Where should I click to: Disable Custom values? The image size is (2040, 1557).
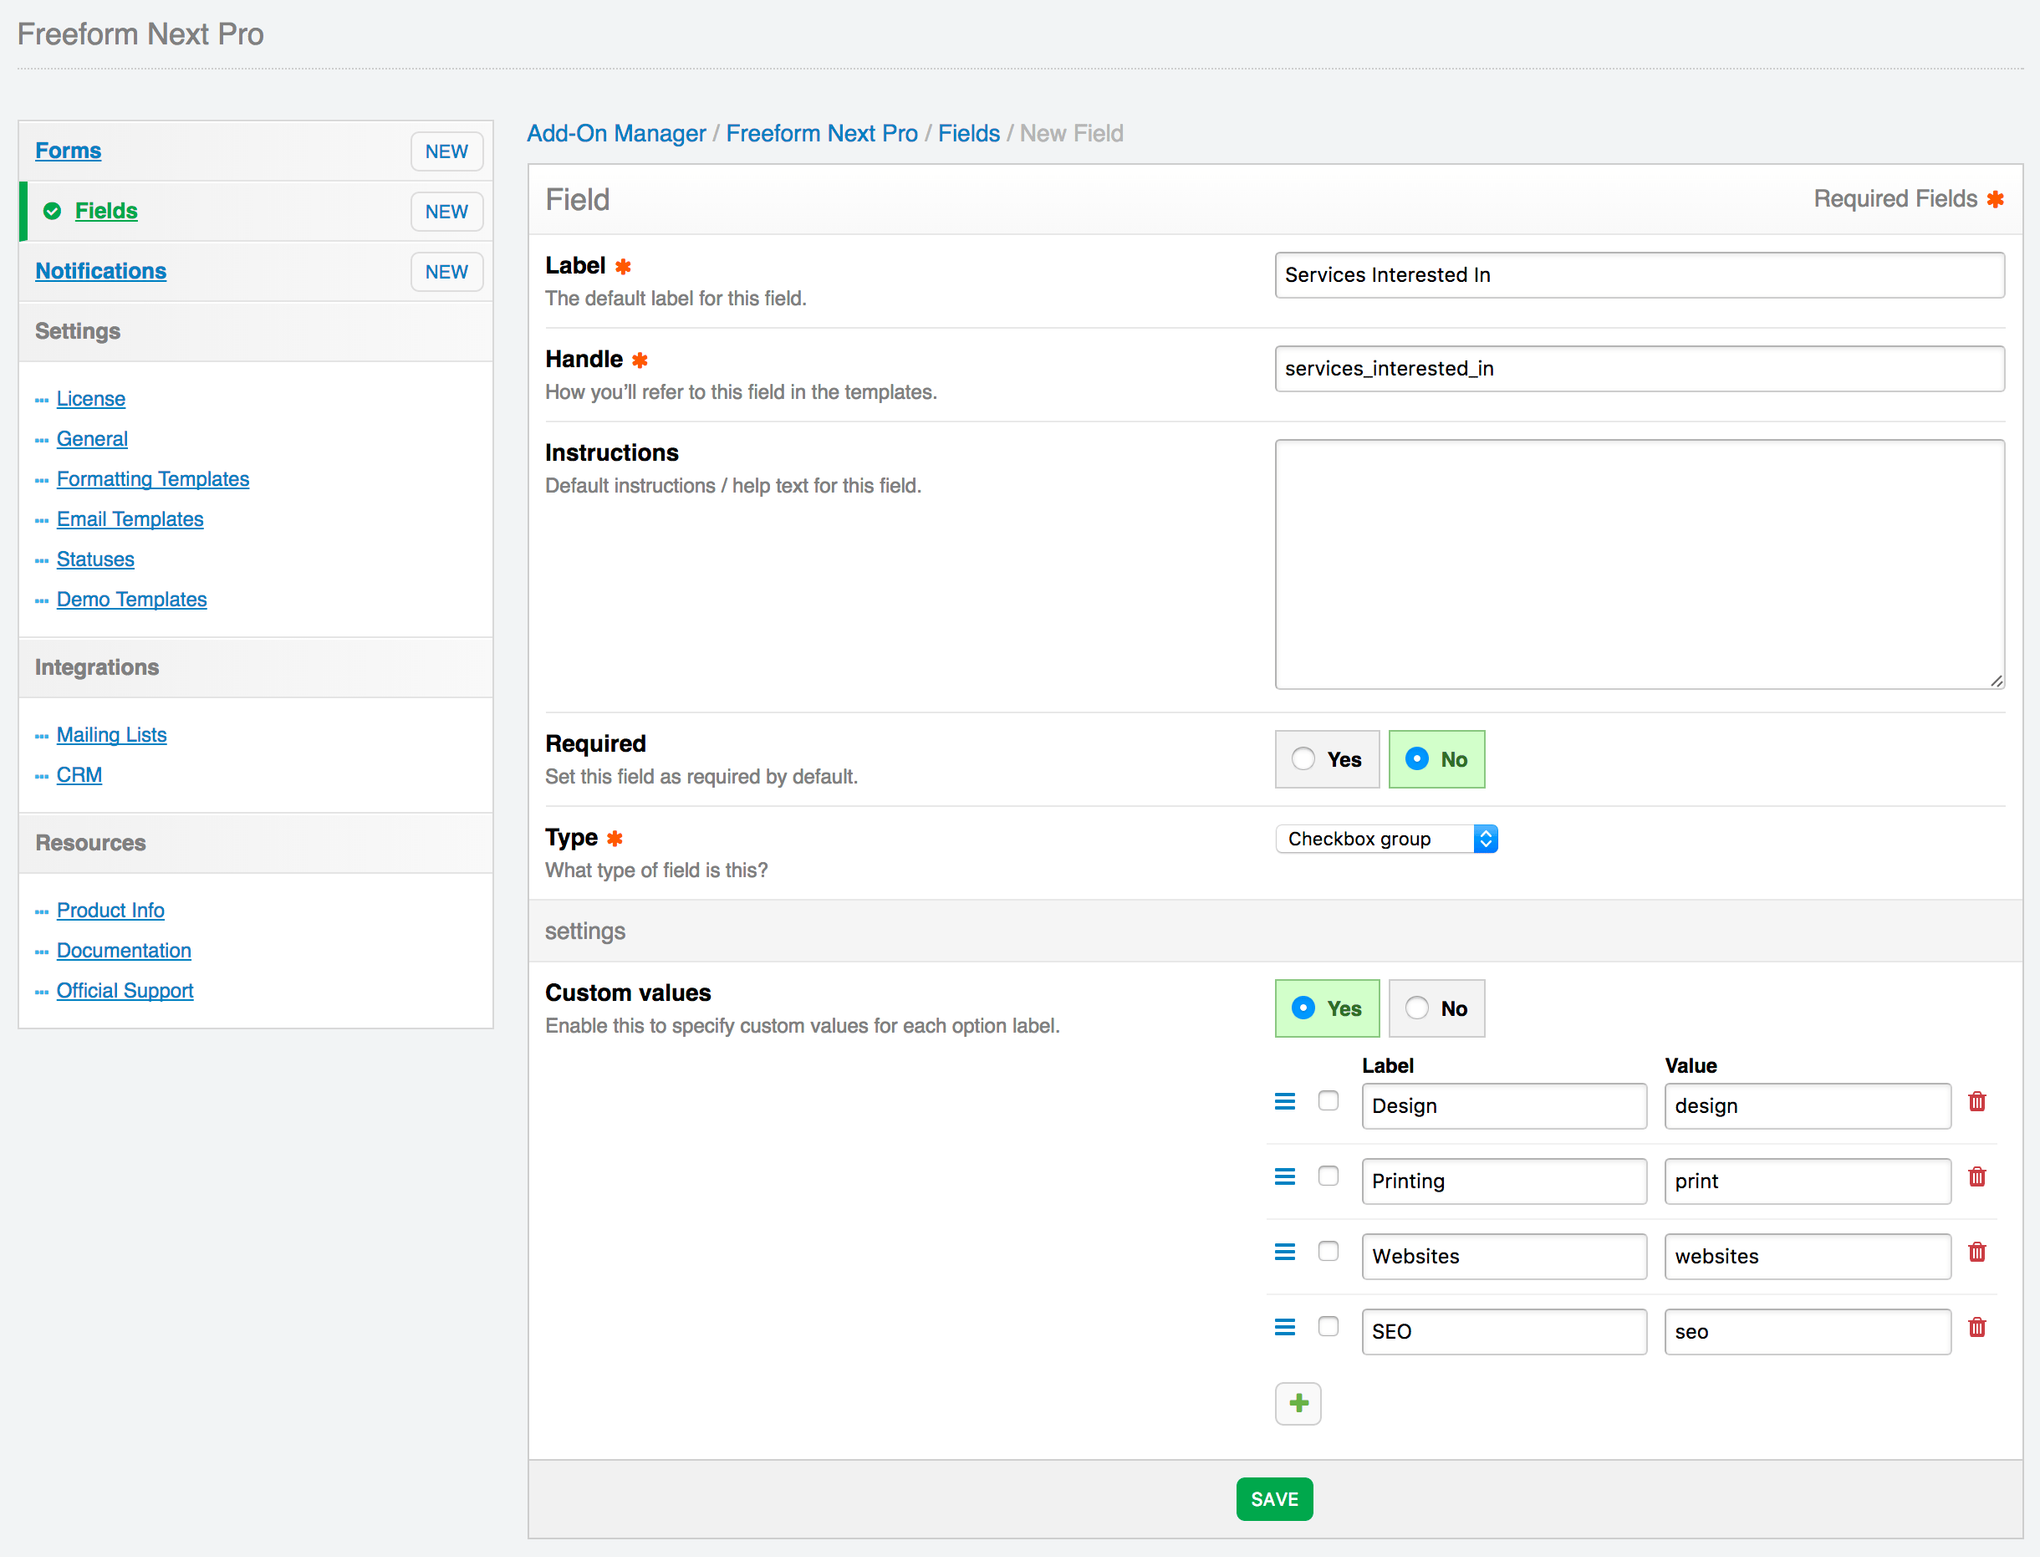tap(1436, 1008)
